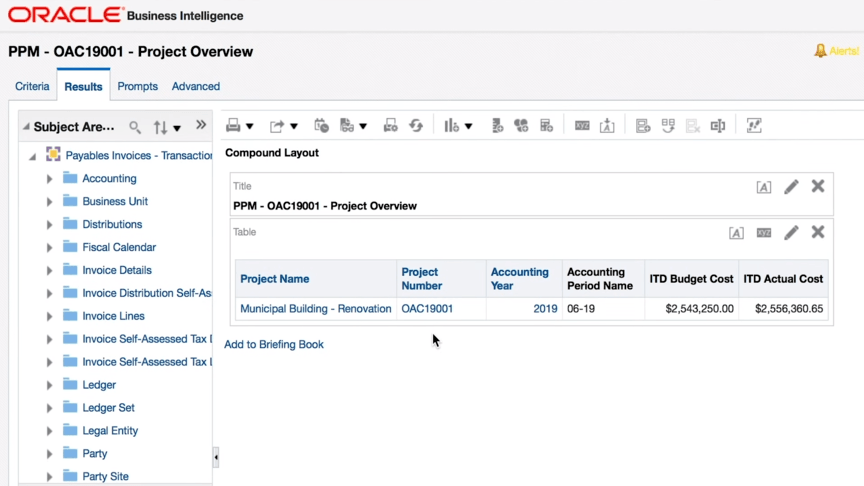Open the Export dropdown arrow

[294, 126]
